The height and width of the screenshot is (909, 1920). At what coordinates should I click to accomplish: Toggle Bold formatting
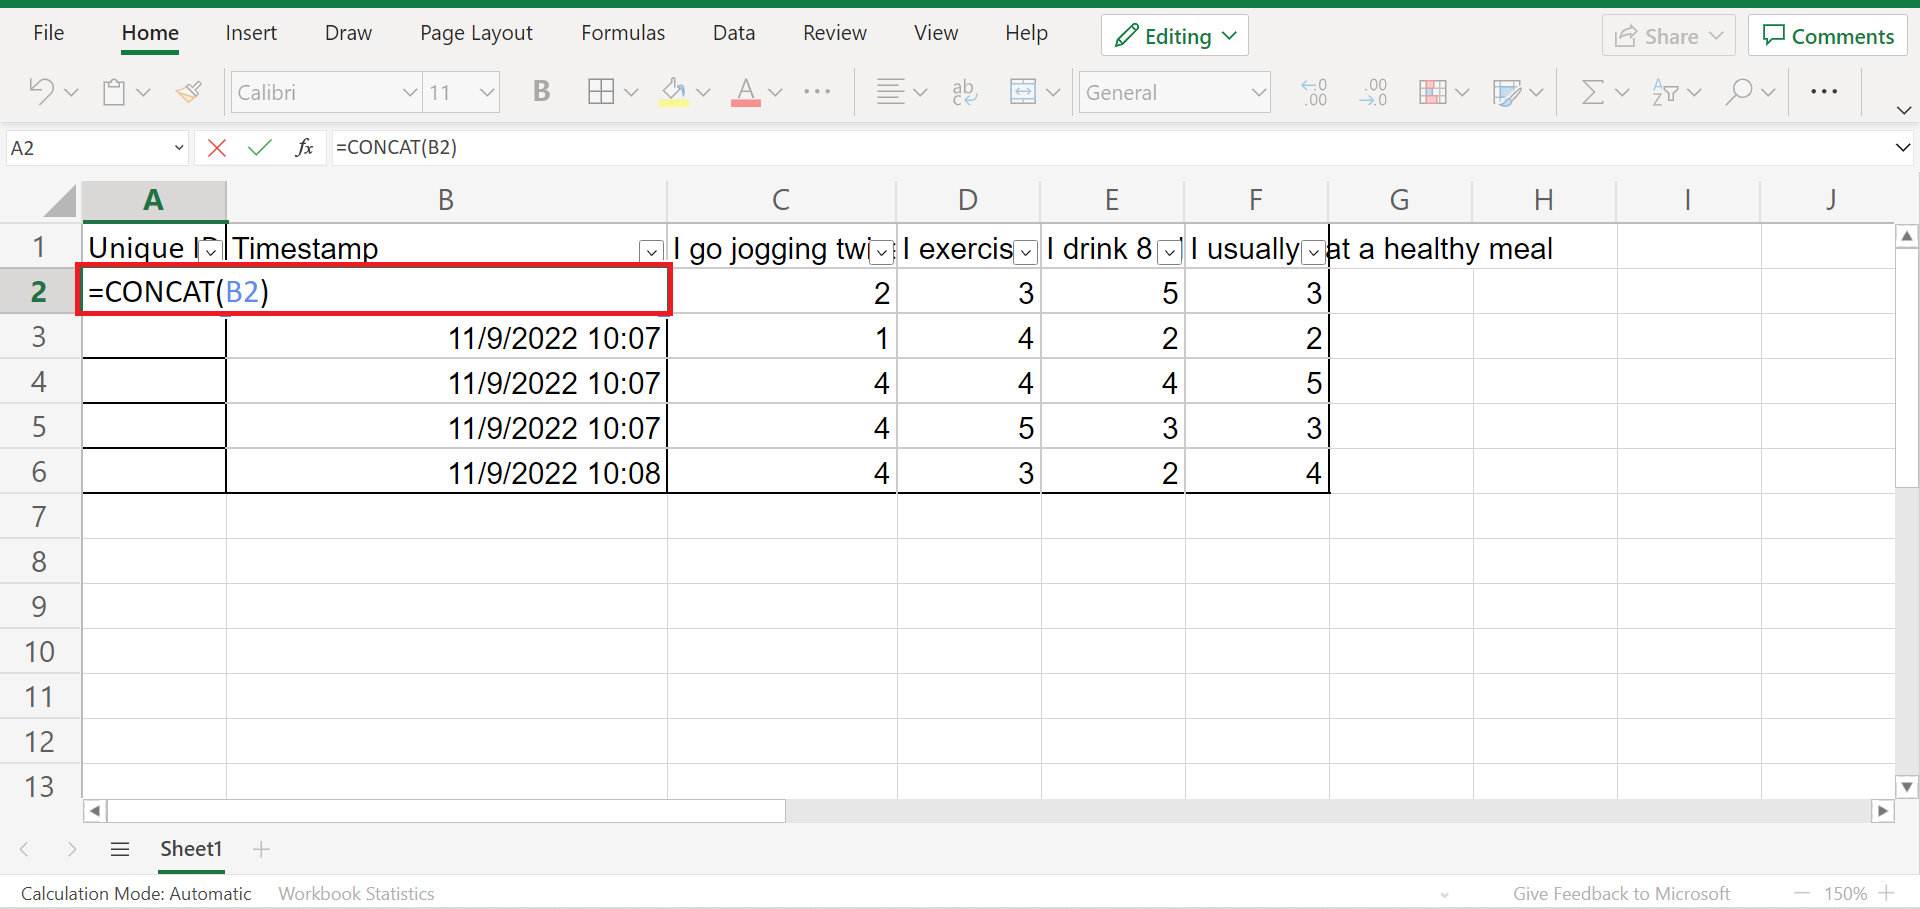(541, 92)
